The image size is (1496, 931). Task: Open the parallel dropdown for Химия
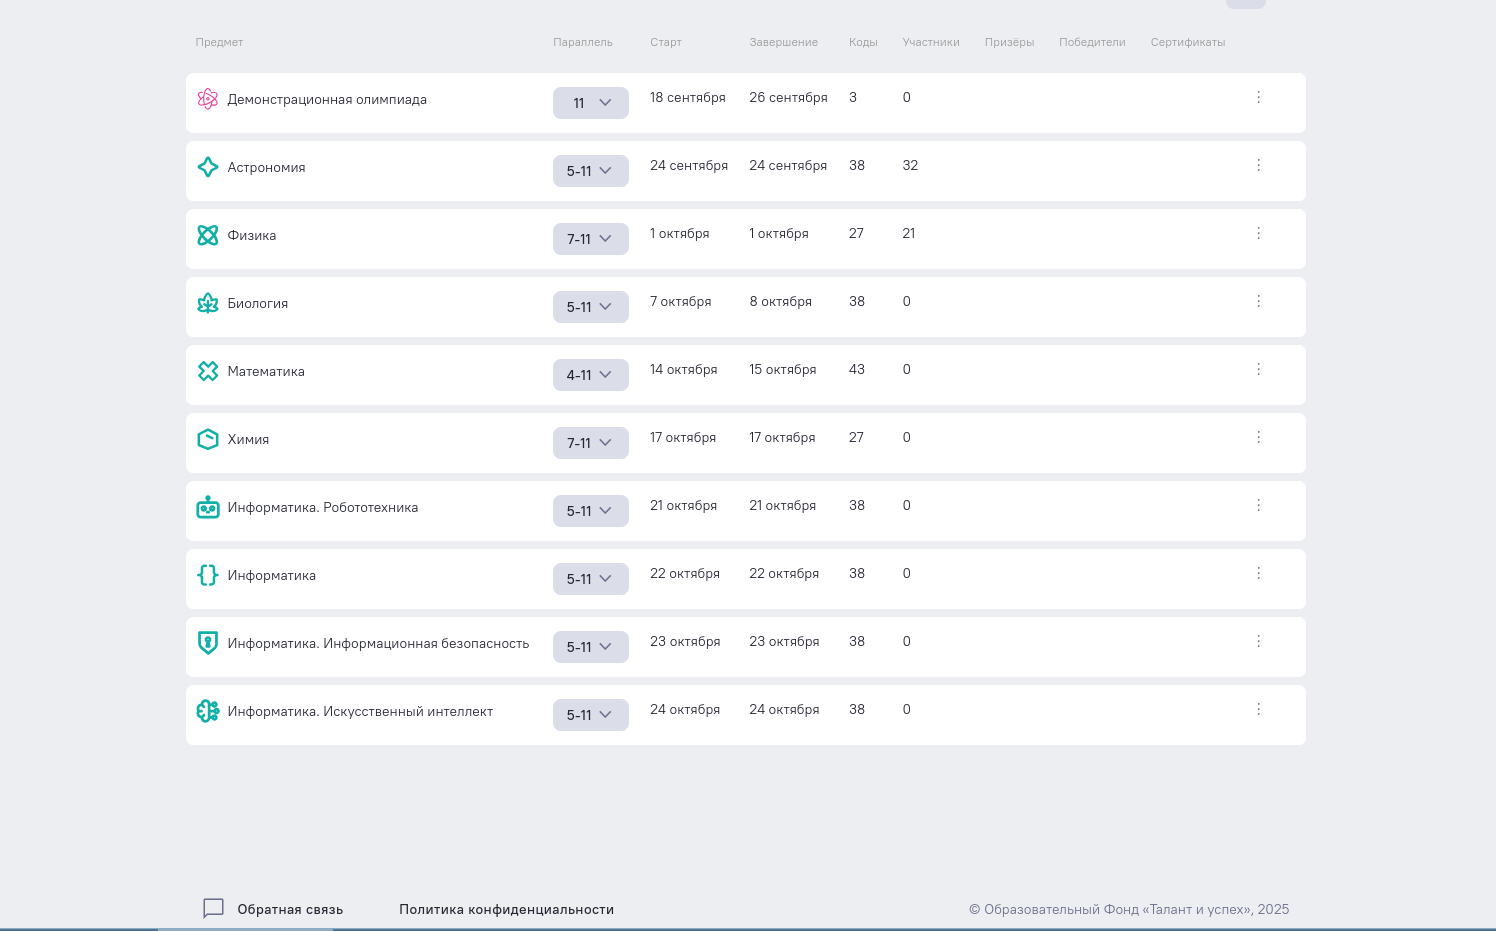pyautogui.click(x=590, y=443)
